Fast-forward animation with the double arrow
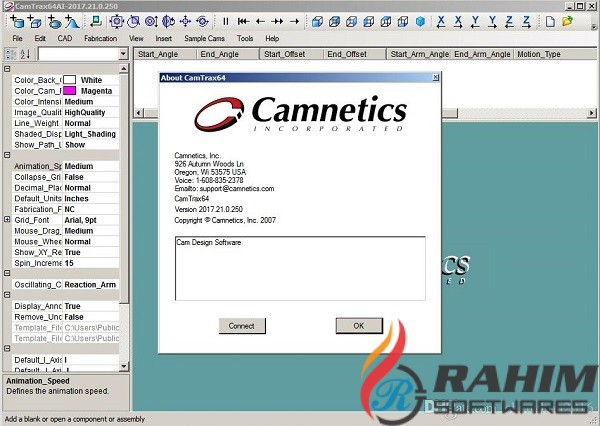This screenshot has width=600, height=426. (x=277, y=21)
